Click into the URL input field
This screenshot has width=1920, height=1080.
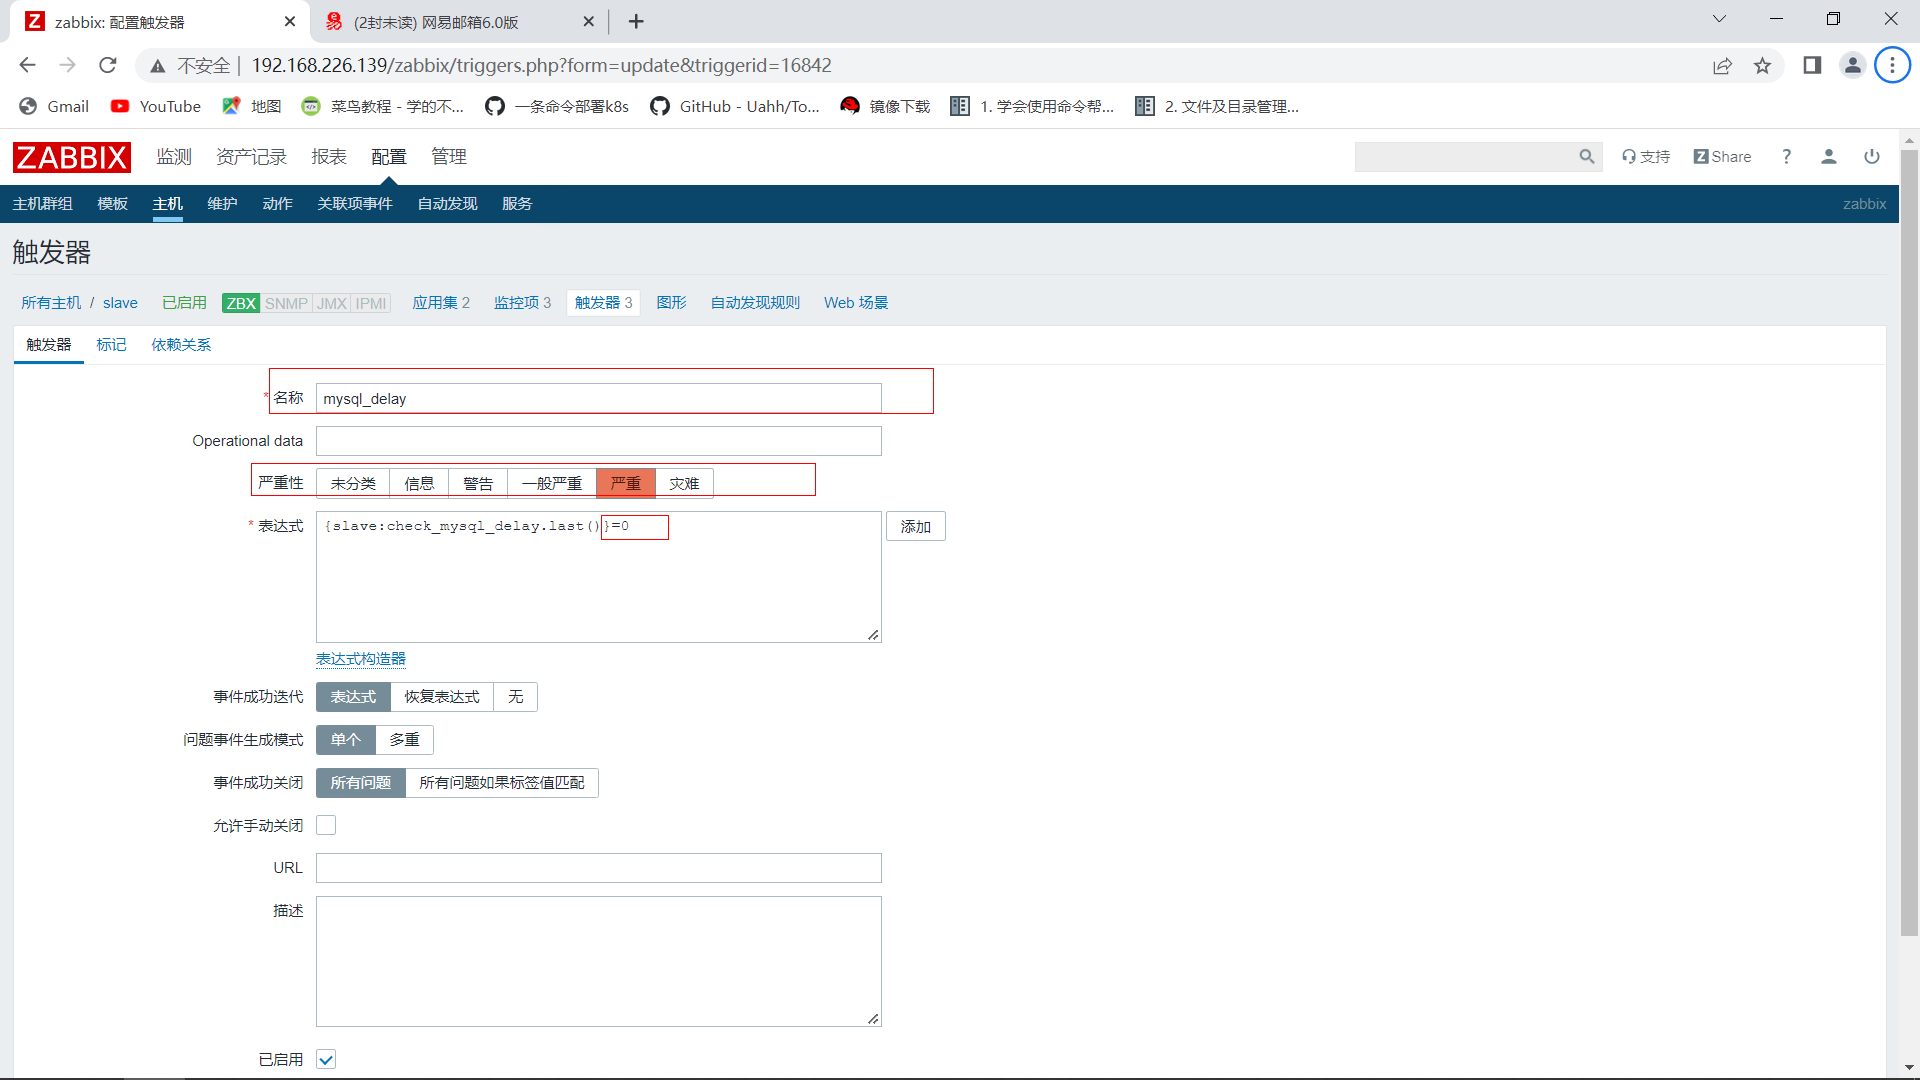pos(598,868)
